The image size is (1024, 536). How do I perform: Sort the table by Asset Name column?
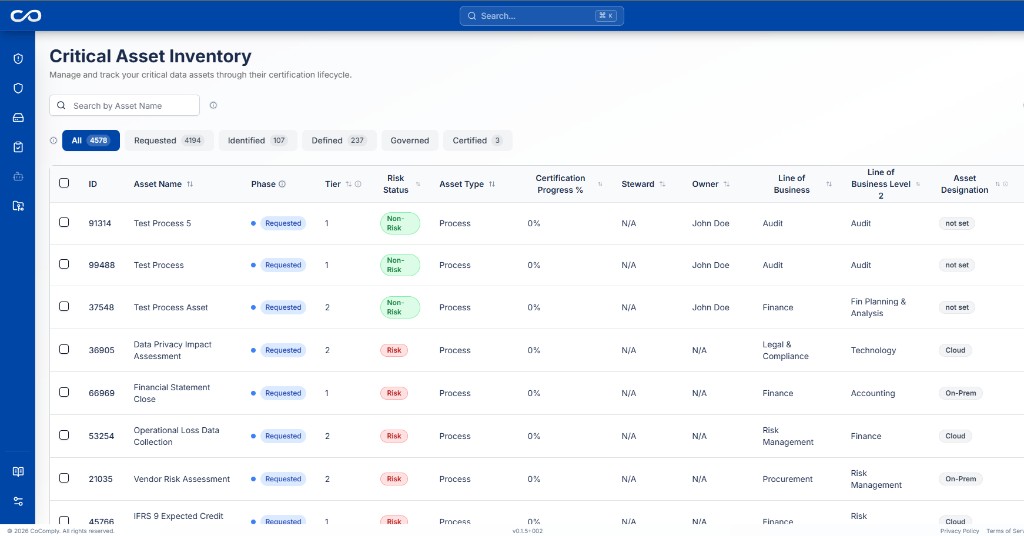(189, 184)
